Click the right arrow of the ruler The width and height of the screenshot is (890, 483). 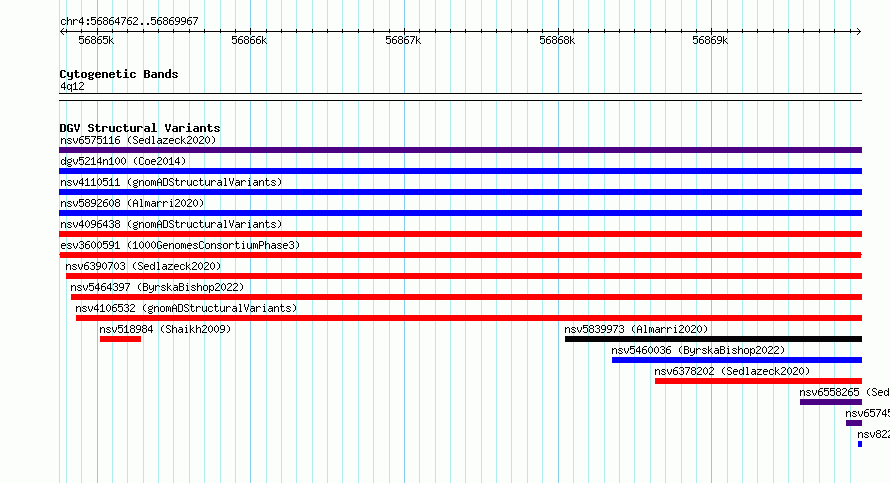[859, 32]
